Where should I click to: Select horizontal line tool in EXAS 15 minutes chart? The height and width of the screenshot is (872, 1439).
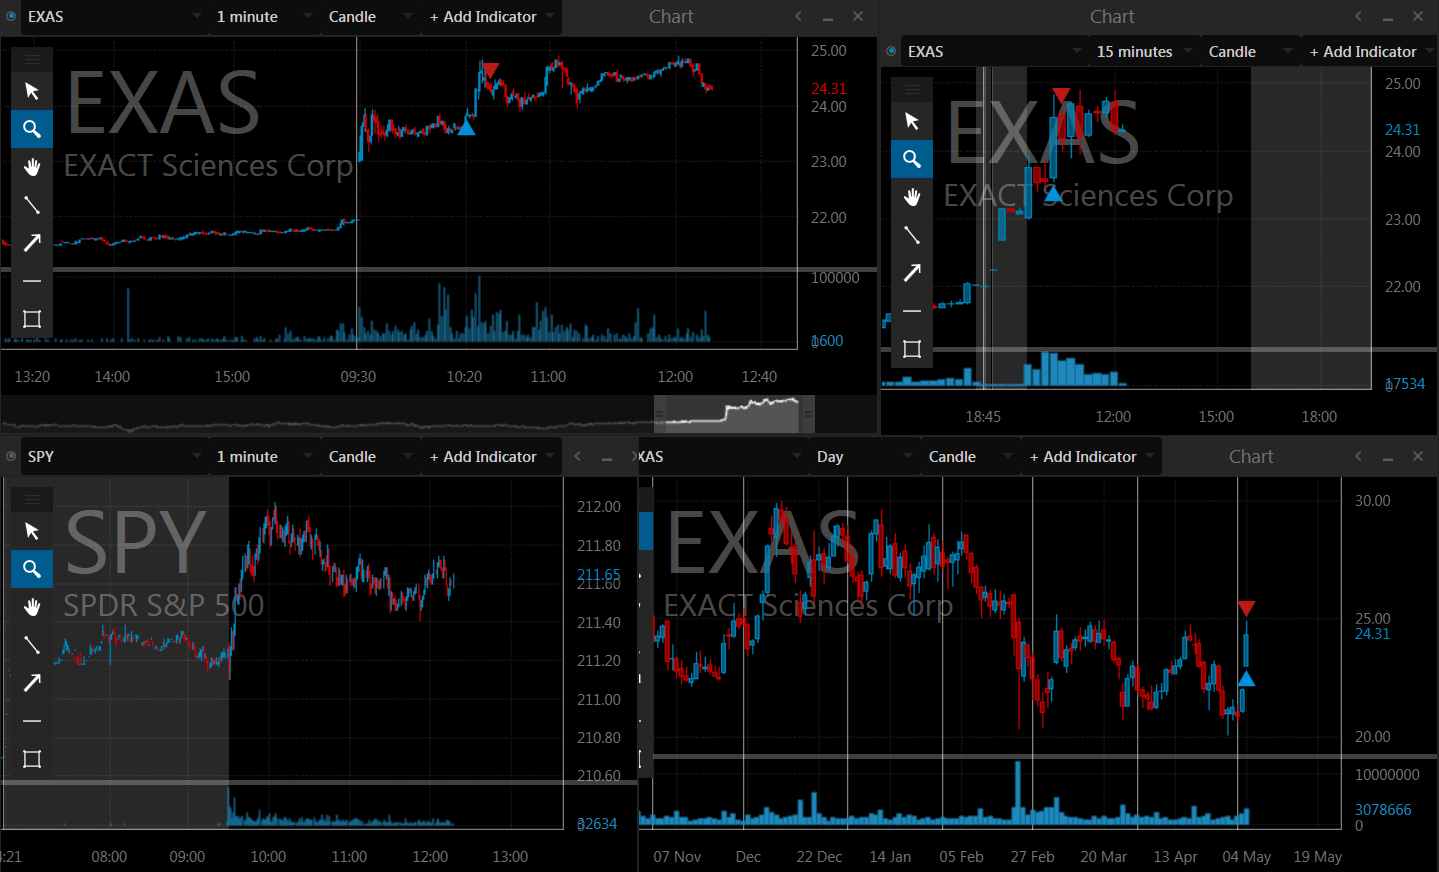(x=912, y=311)
